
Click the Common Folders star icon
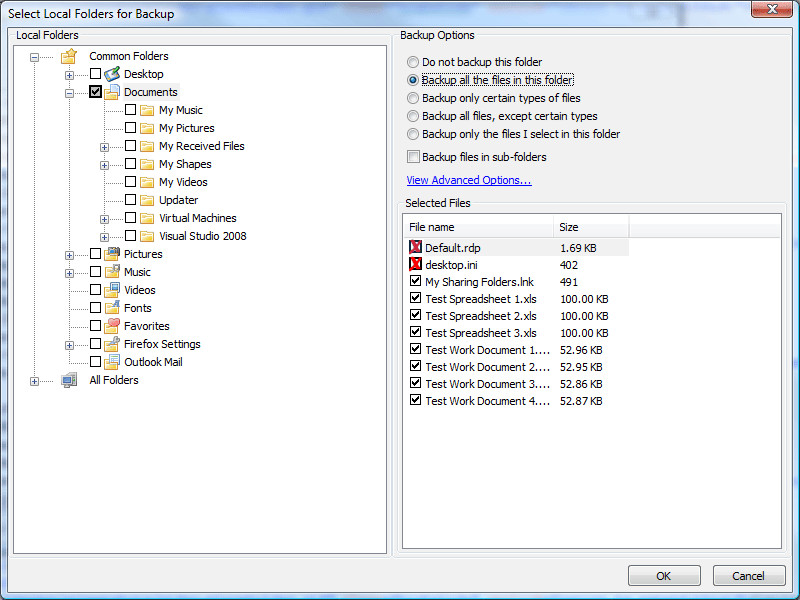(69, 56)
